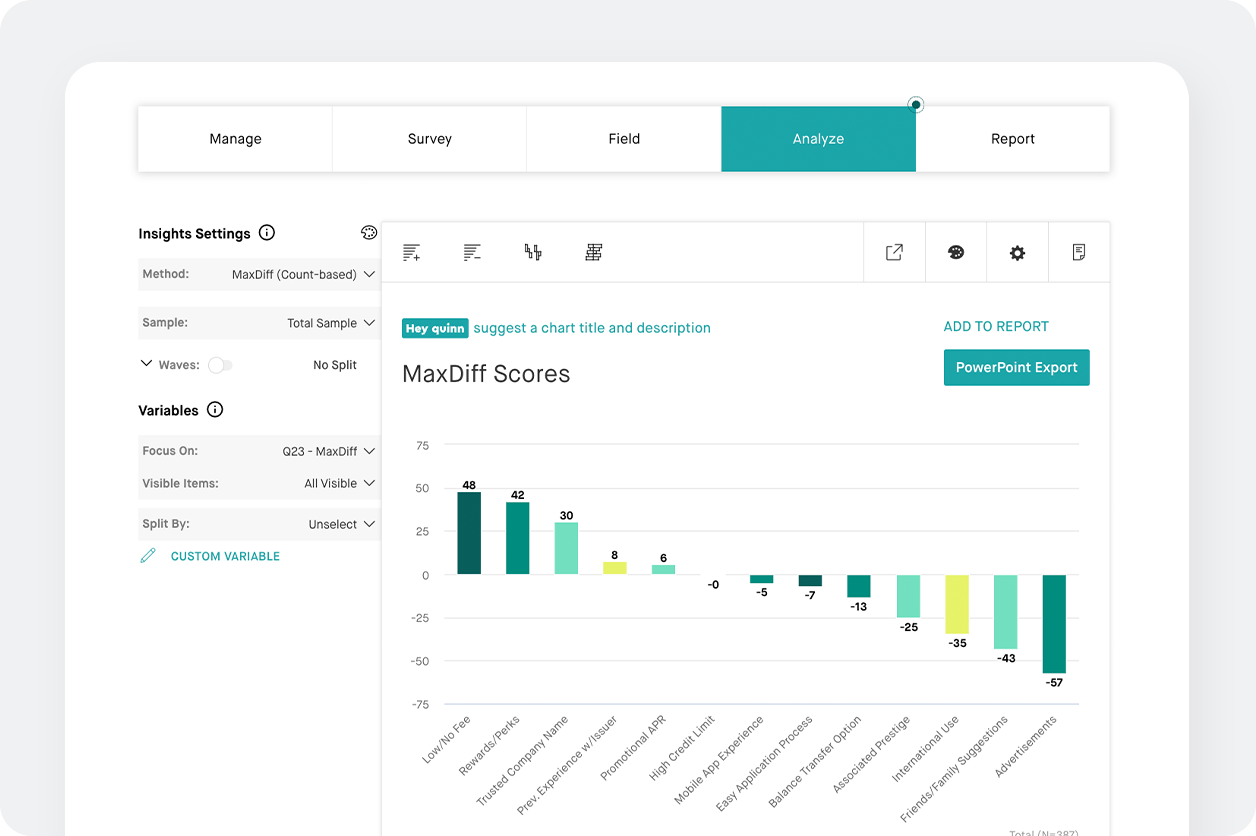This screenshot has height=836, width=1256.
Task: Select the Analyze tab
Action: click(818, 139)
